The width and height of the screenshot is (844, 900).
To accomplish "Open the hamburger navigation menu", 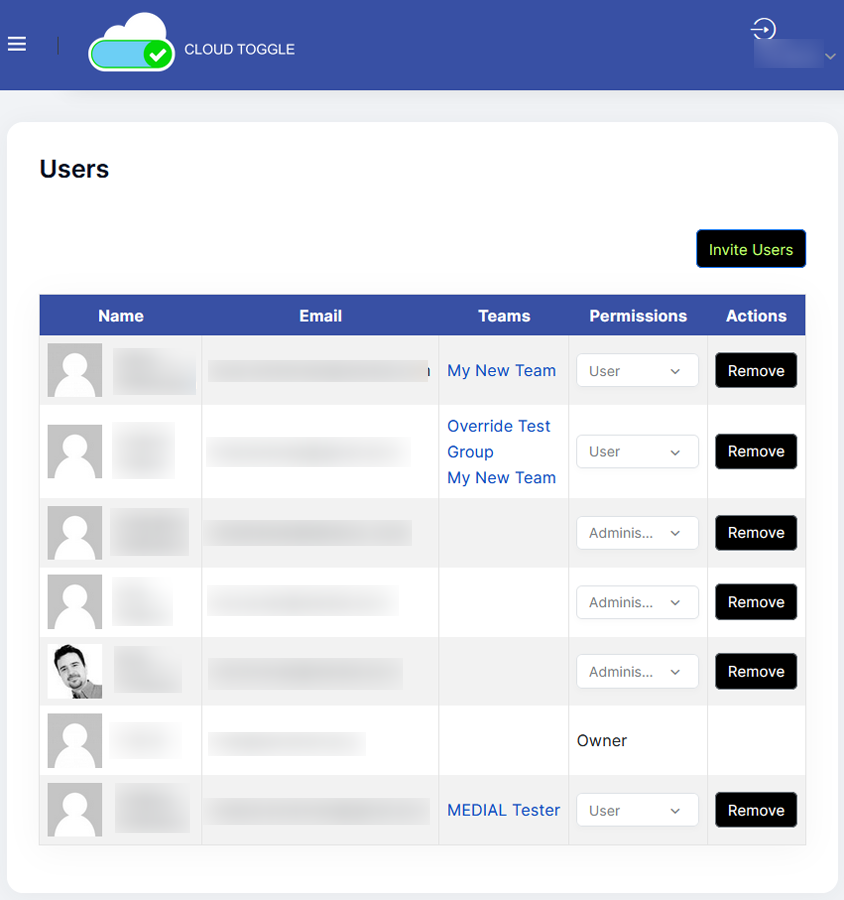I will point(17,44).
